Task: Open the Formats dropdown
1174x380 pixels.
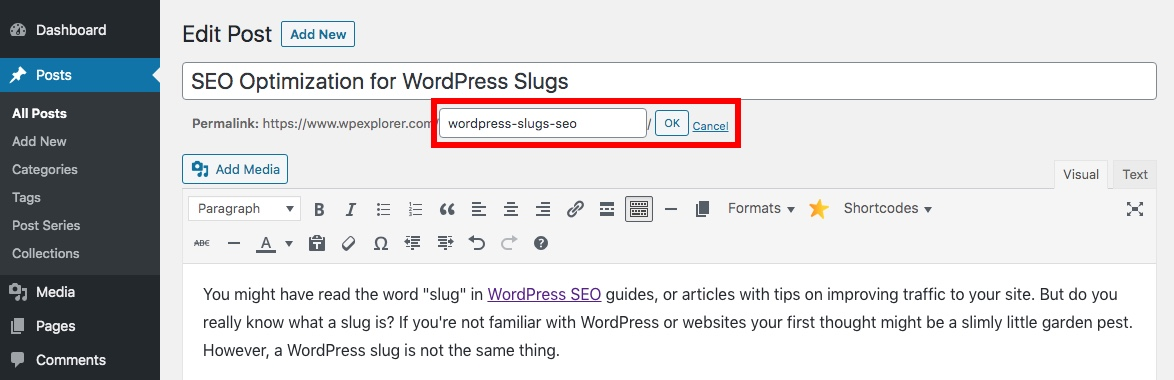Action: pyautogui.click(x=761, y=209)
